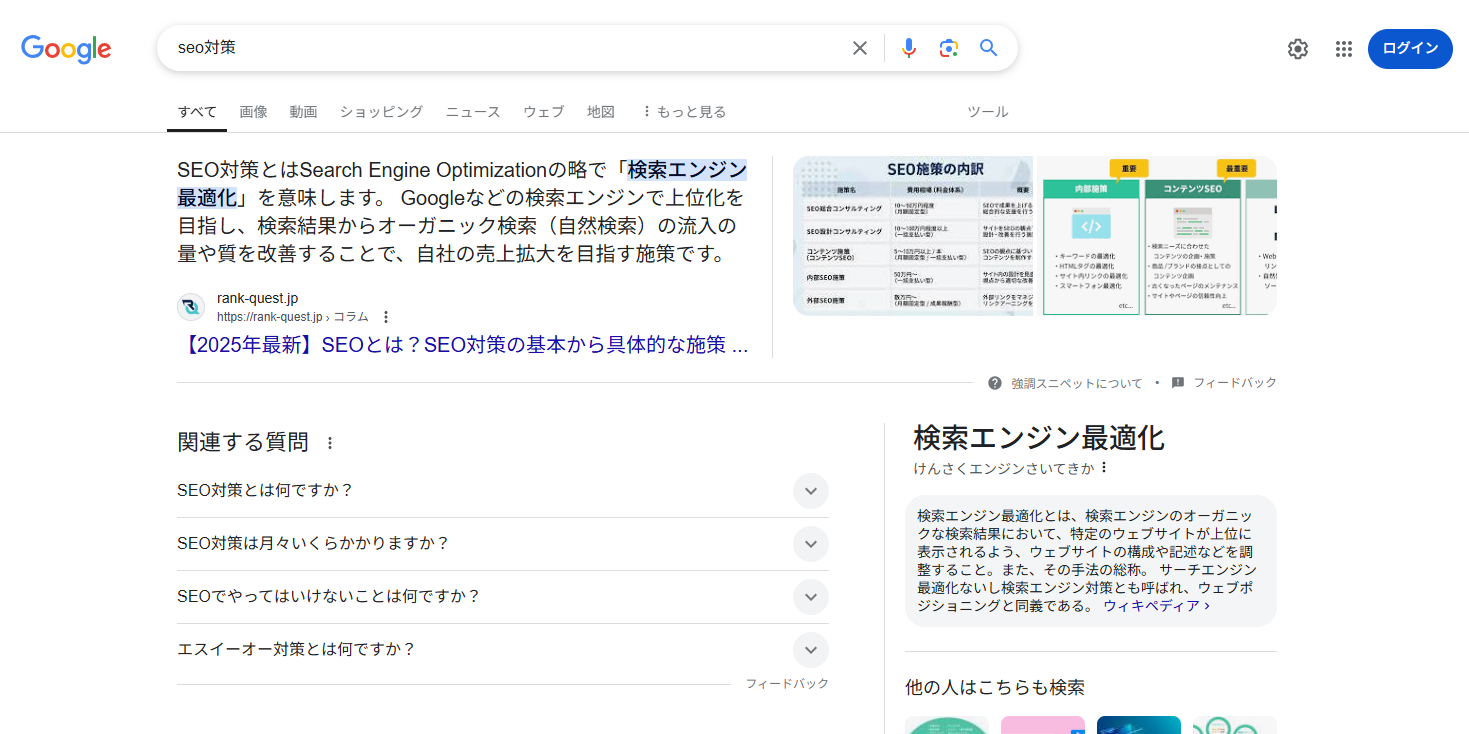The height and width of the screenshot is (734, 1469).
Task: Send snippet フィードバック link beside flag
Action: coord(1235,383)
